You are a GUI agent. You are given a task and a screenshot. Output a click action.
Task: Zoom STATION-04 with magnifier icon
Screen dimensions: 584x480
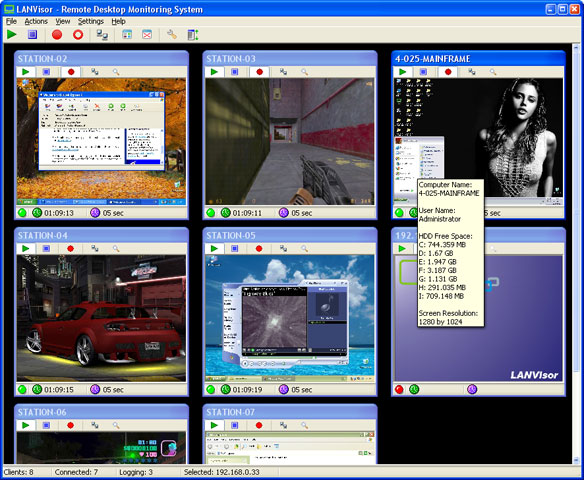click(x=116, y=248)
